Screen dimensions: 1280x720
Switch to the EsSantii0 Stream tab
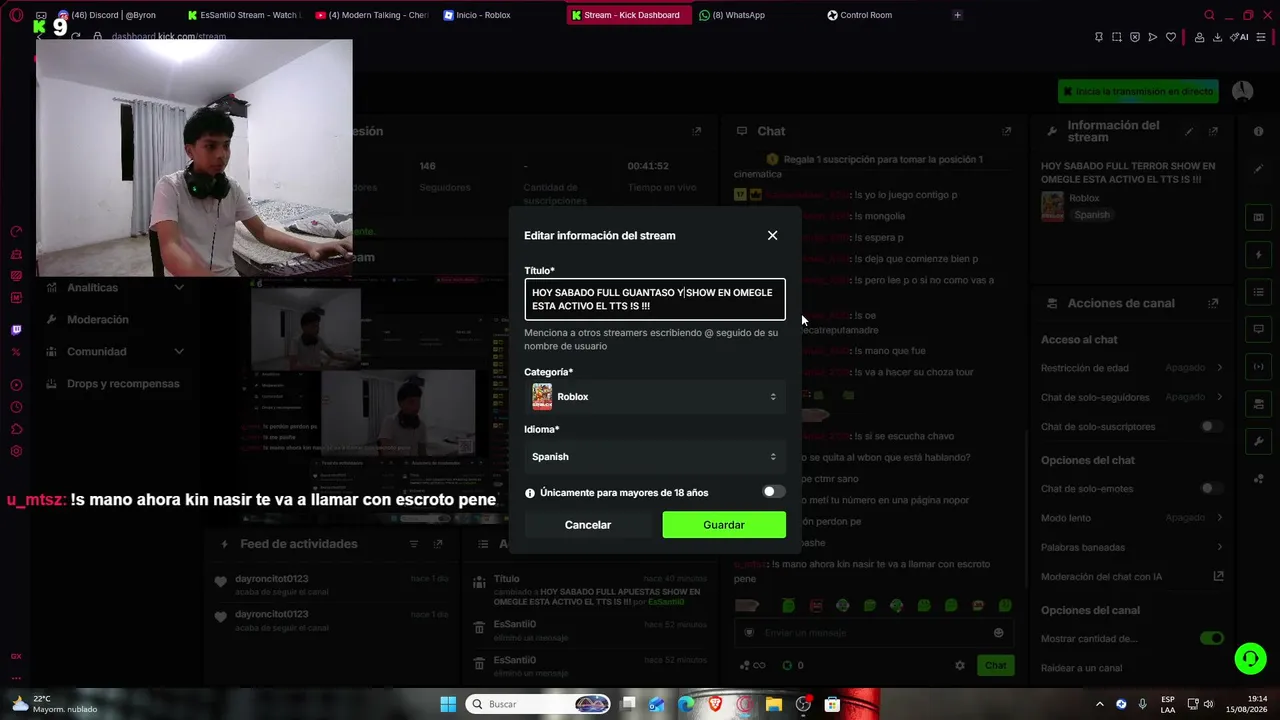[244, 15]
